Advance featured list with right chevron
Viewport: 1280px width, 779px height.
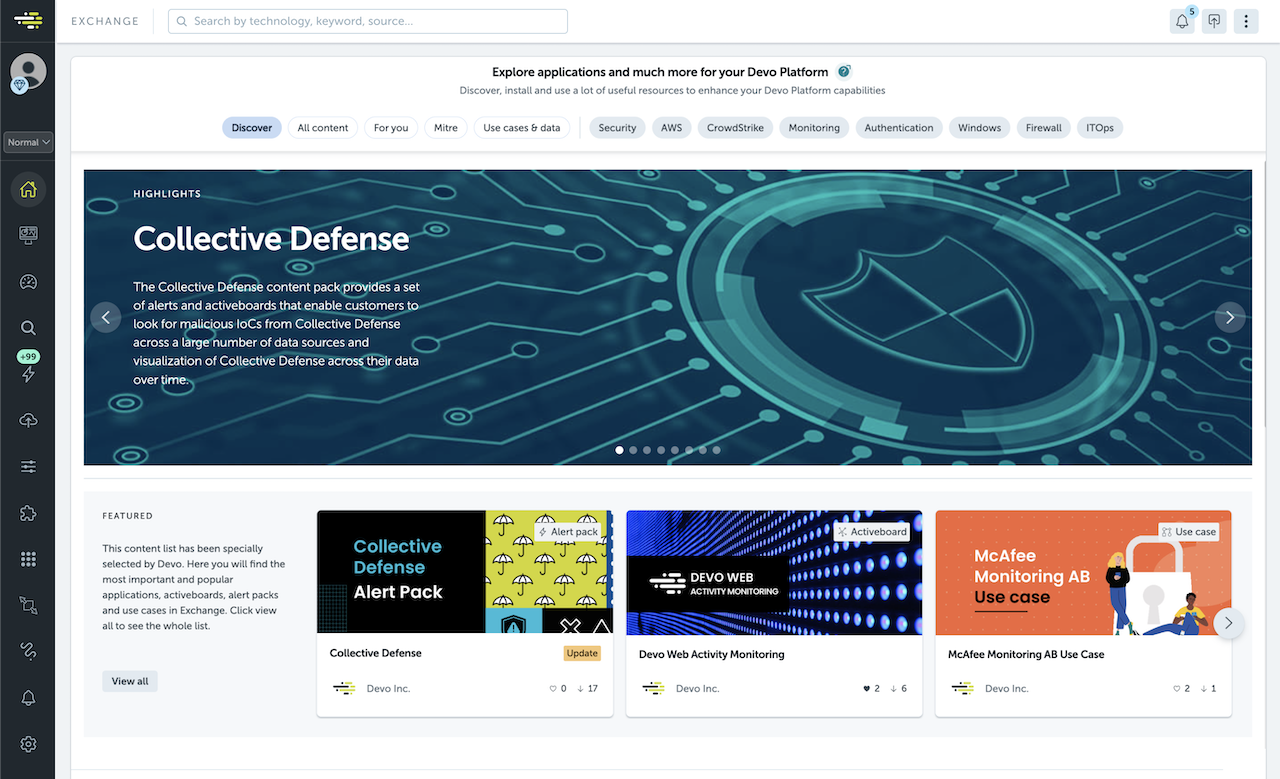point(1229,623)
